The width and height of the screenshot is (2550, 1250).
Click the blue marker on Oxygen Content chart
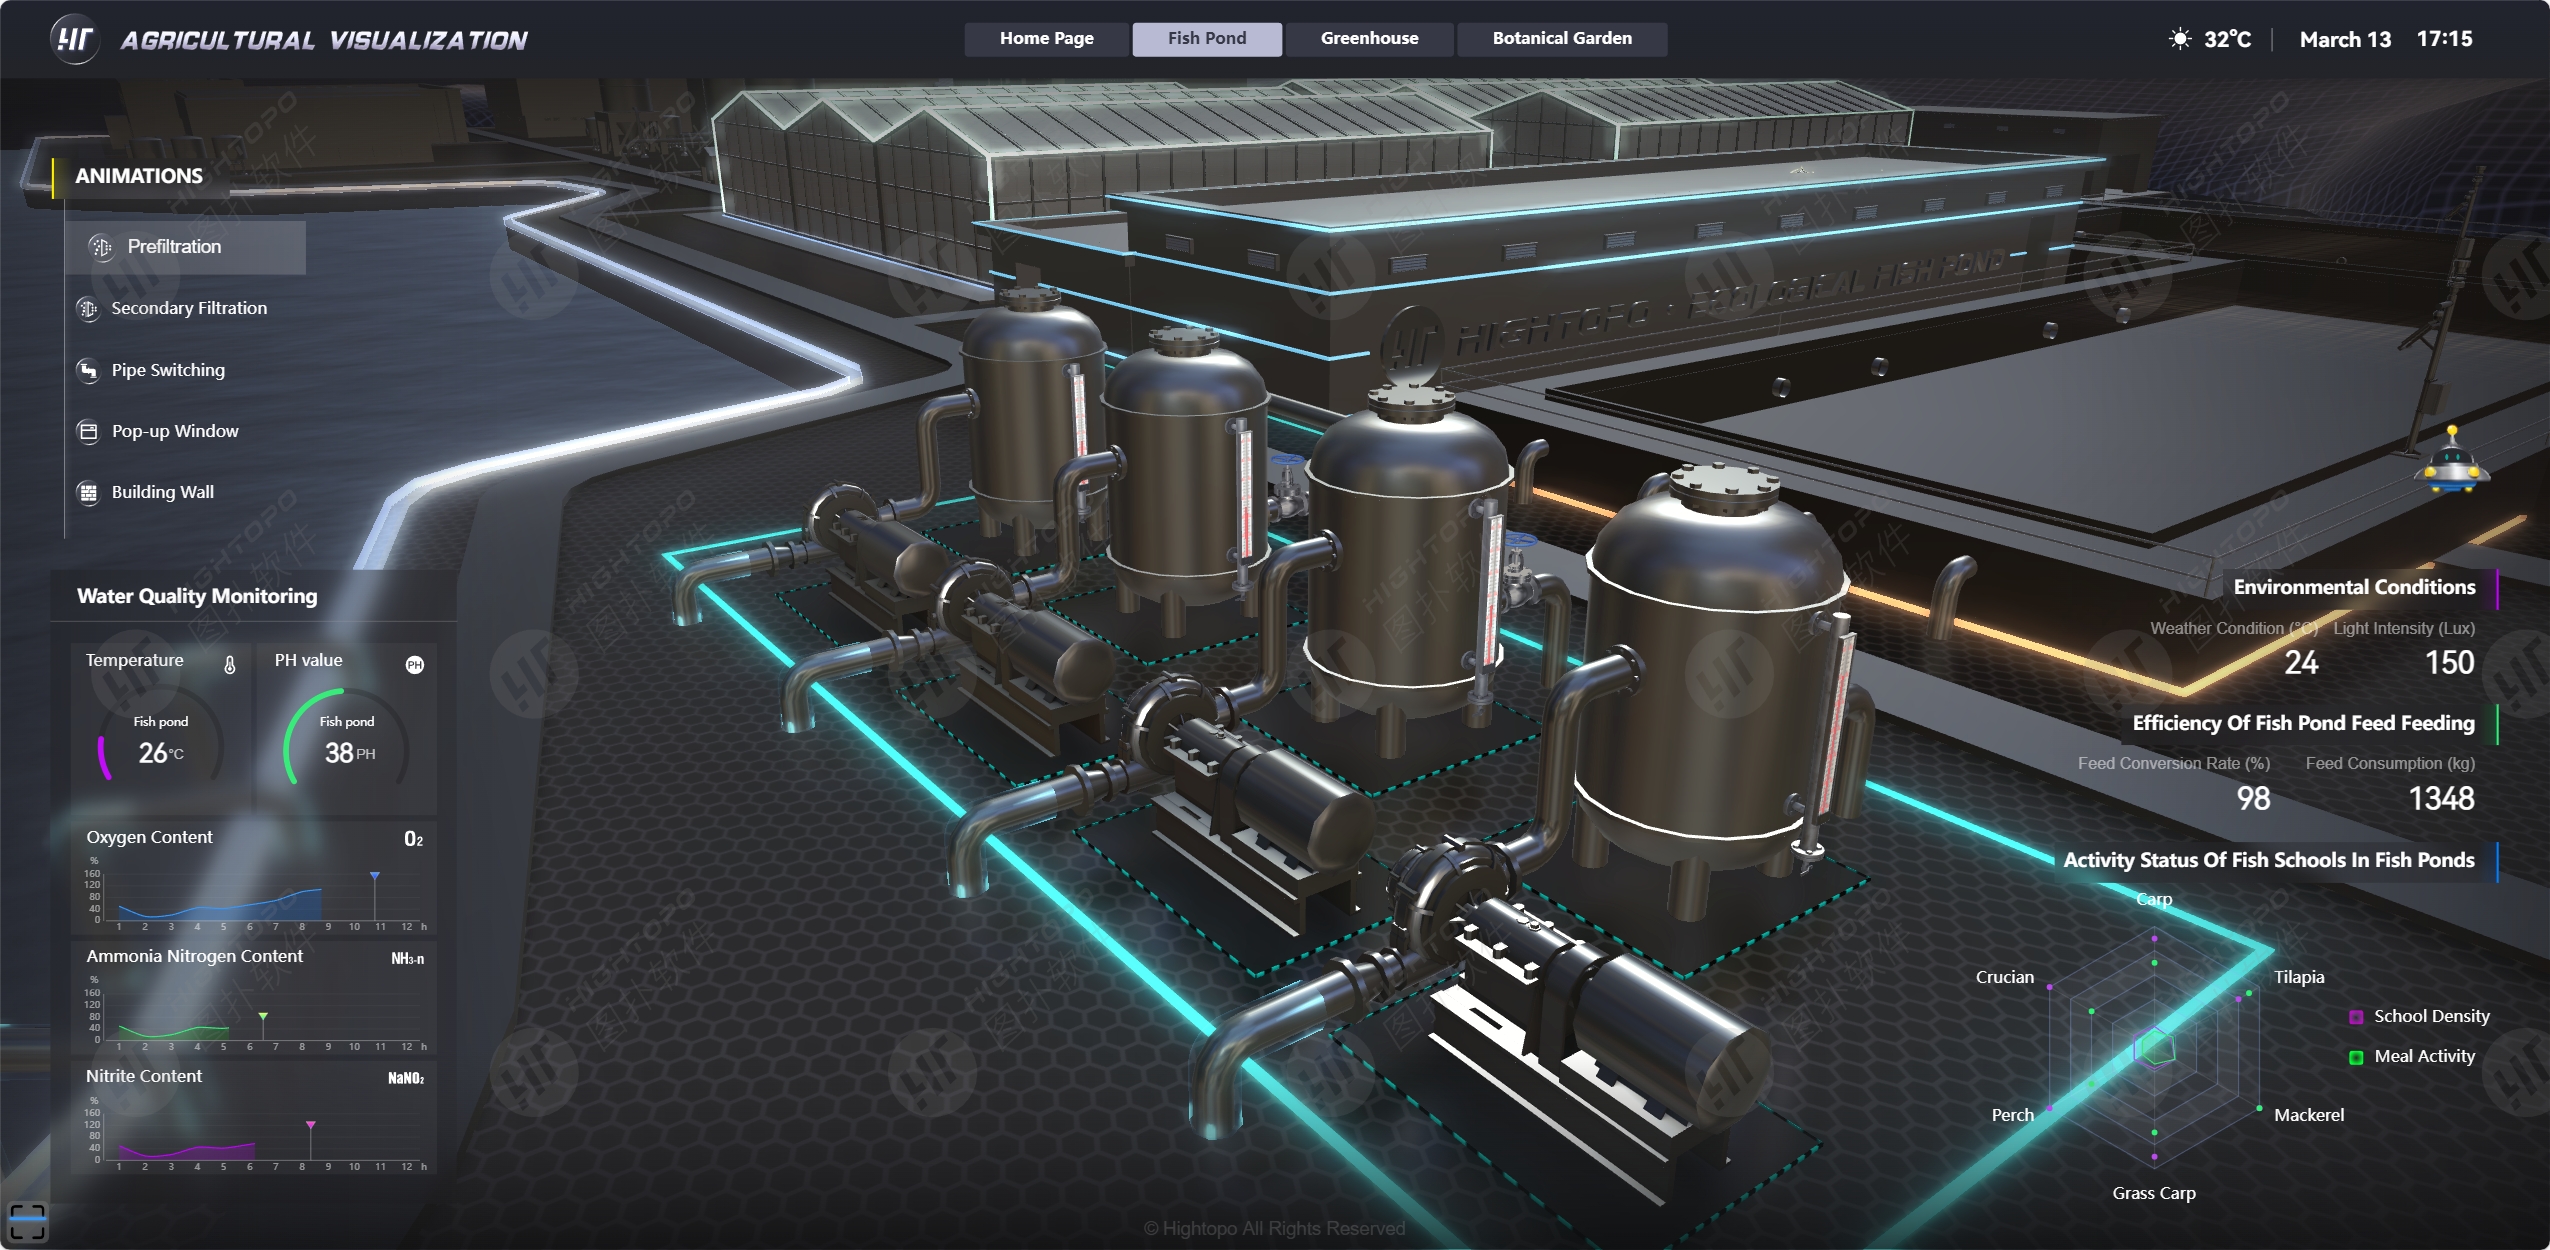[x=375, y=876]
